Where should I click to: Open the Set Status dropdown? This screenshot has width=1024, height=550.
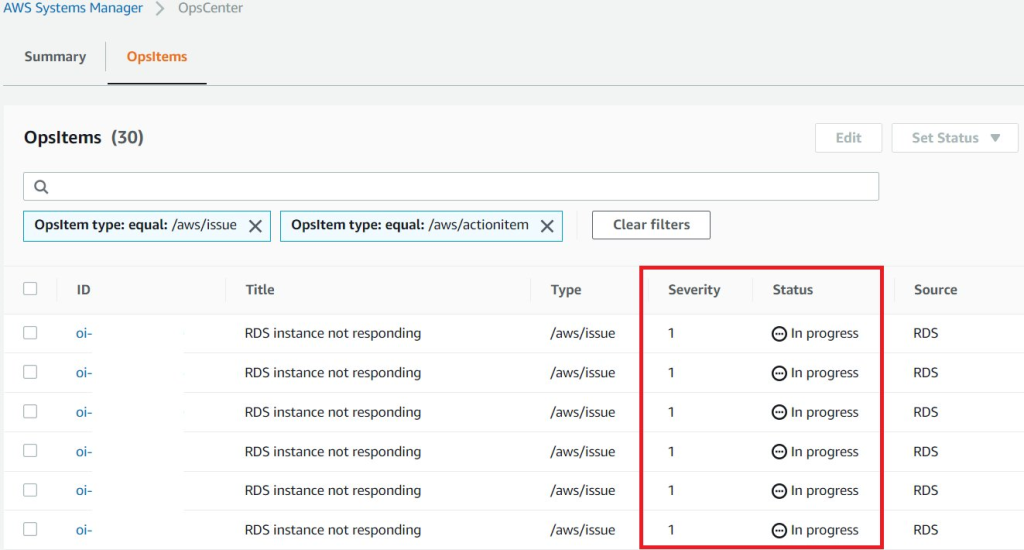click(x=955, y=138)
